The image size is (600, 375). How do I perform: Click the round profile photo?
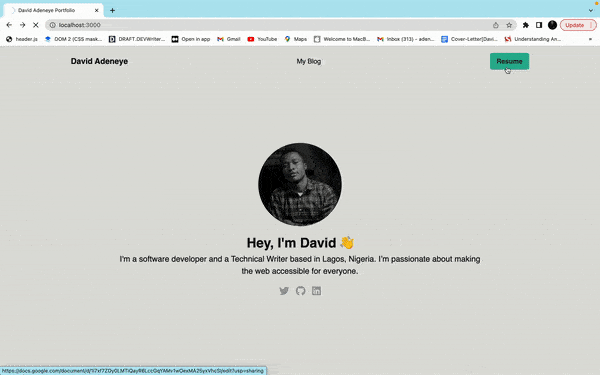pos(300,184)
